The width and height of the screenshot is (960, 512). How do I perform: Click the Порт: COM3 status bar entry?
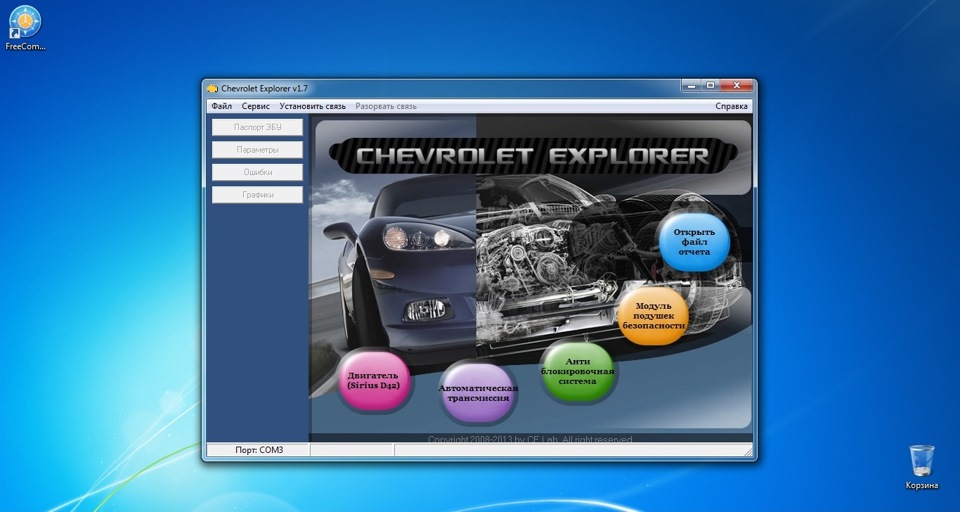click(259, 450)
